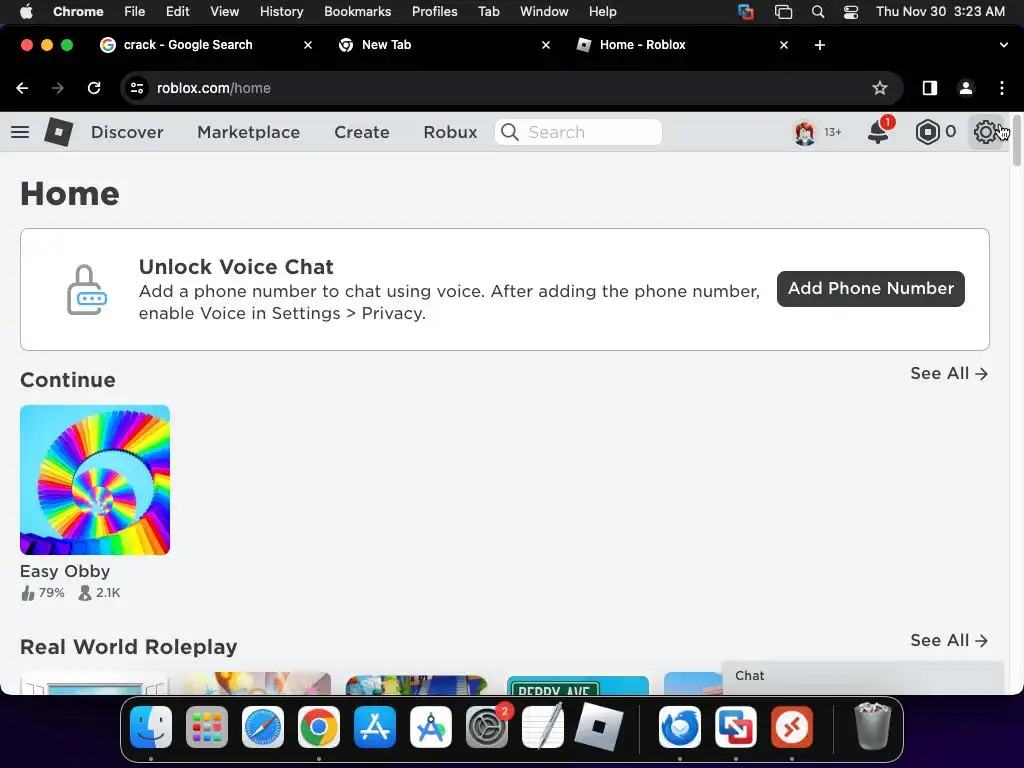Open the Roblox hamburger navigation menu

(20, 132)
